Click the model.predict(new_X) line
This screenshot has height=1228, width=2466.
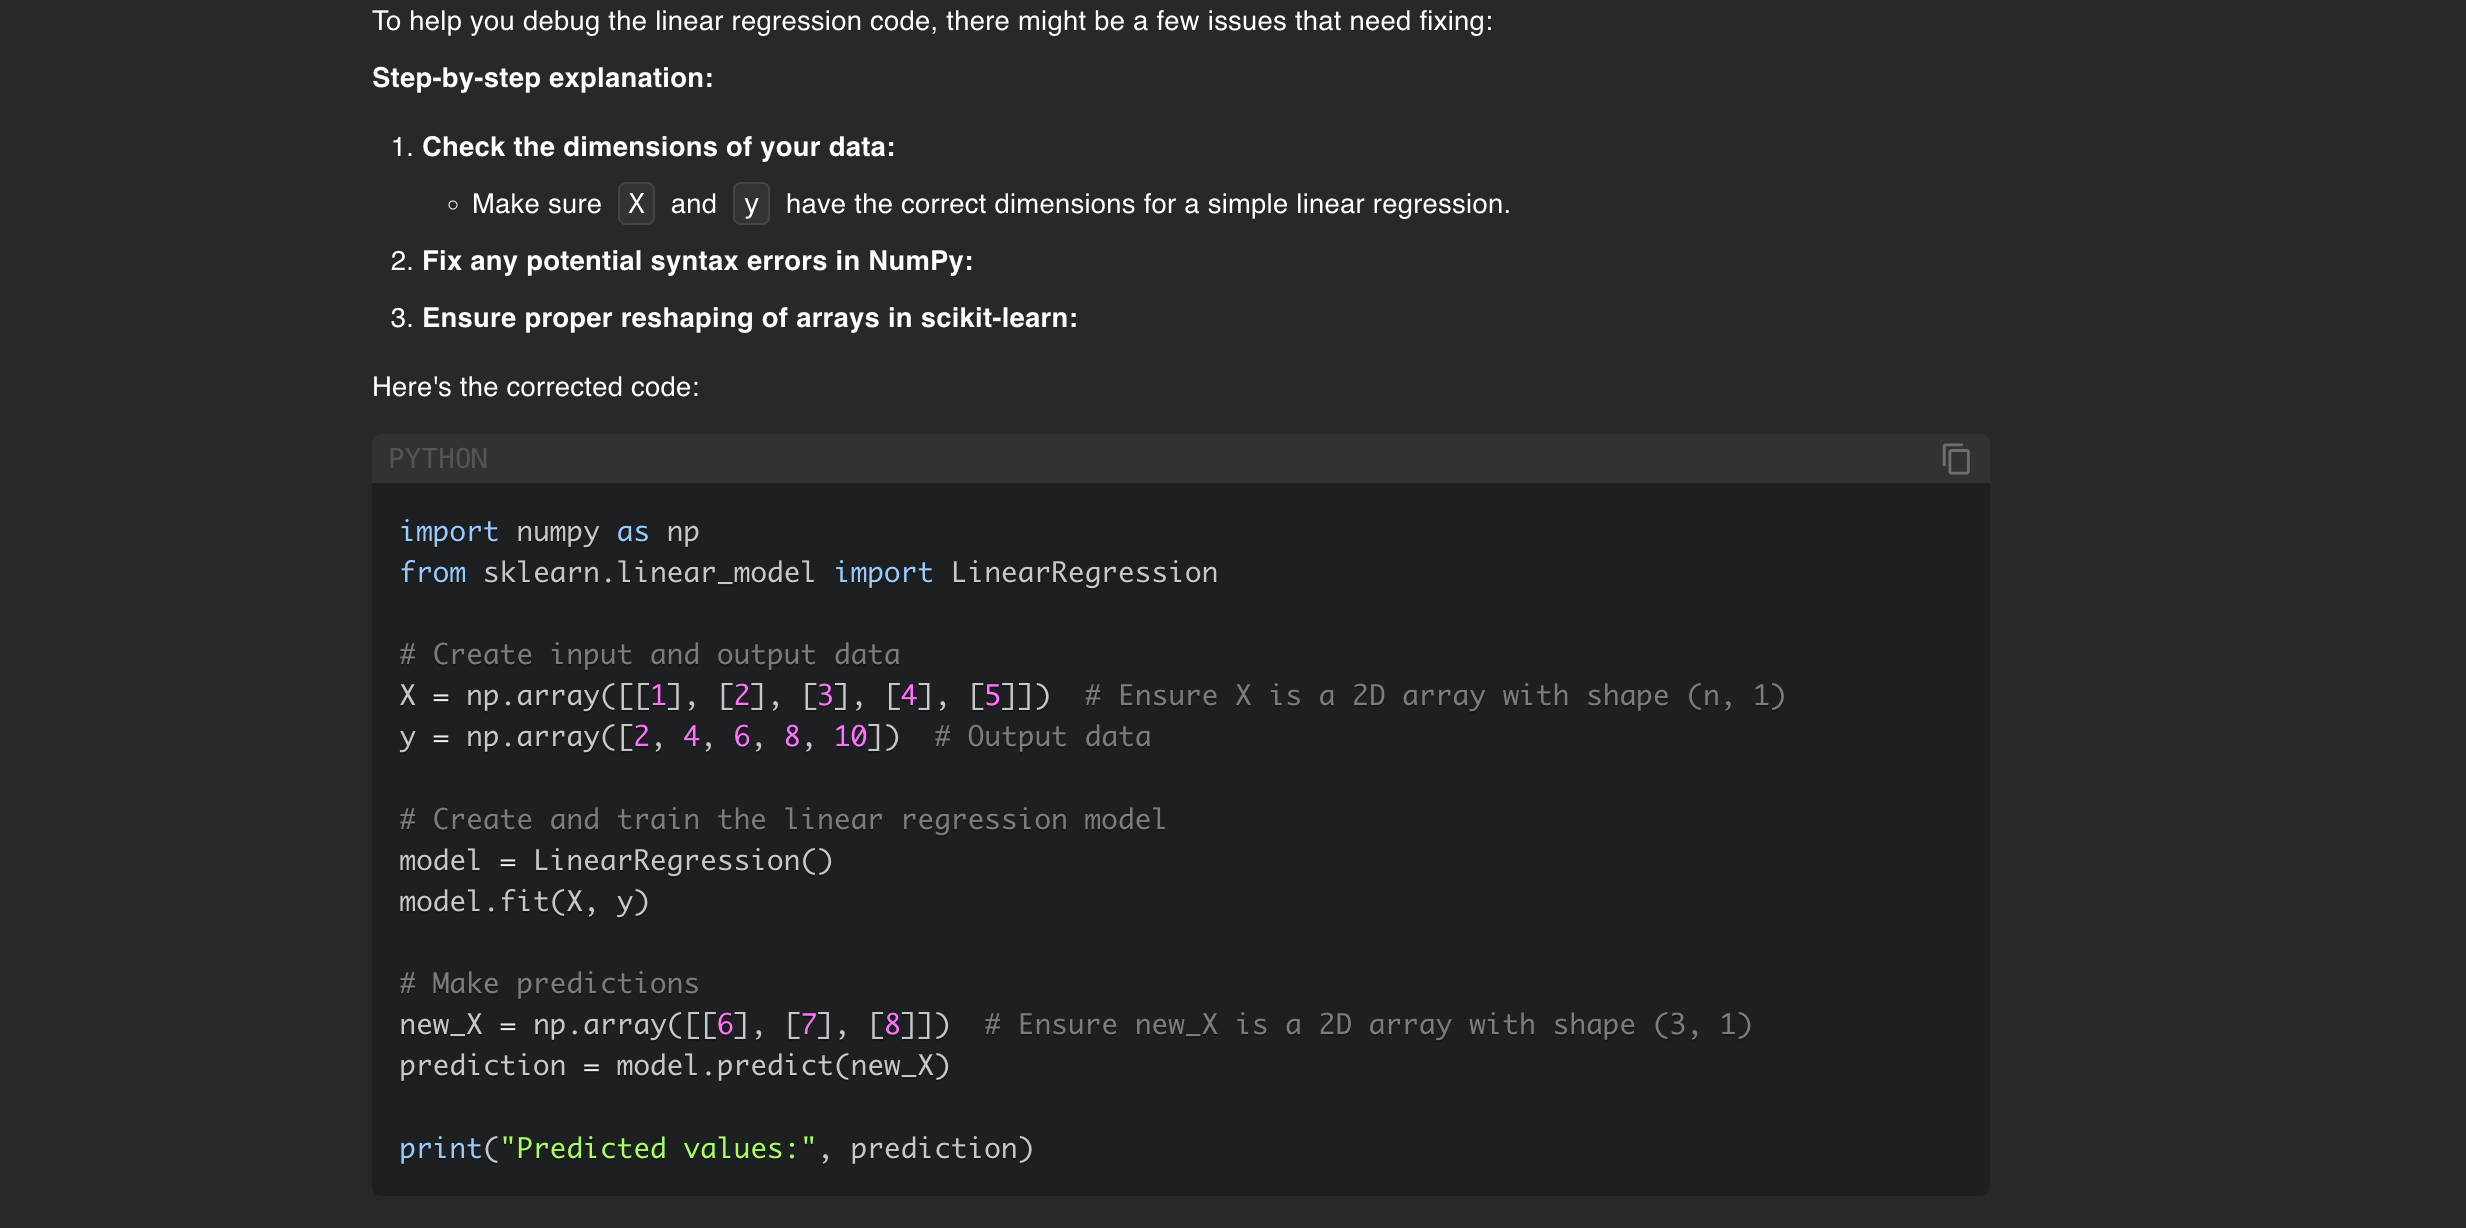673,1066
